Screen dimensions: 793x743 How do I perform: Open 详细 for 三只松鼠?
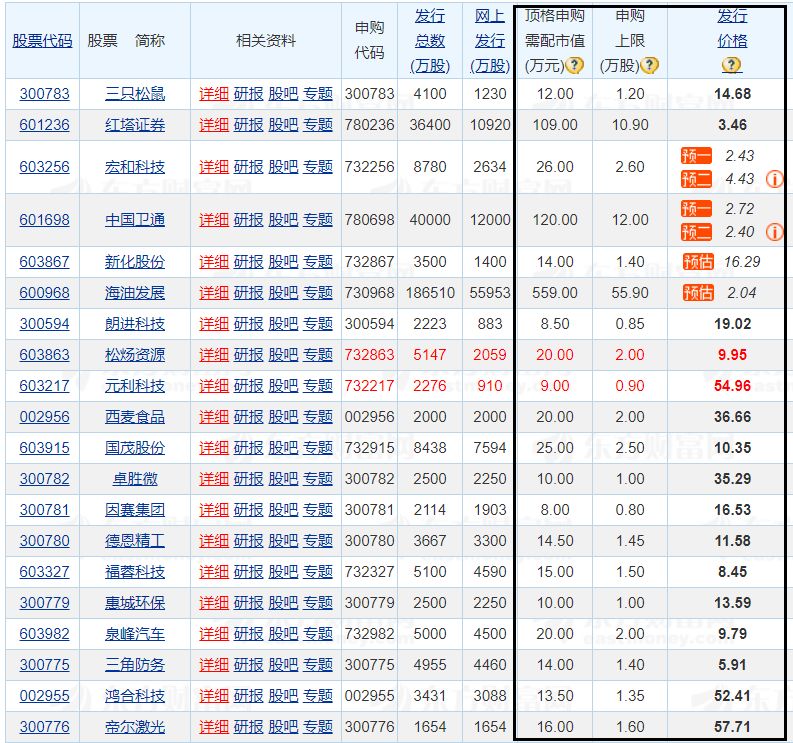(x=214, y=94)
